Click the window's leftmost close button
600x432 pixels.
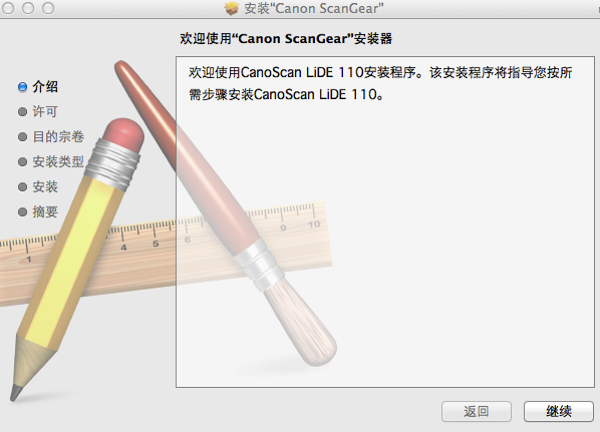tap(8, 8)
